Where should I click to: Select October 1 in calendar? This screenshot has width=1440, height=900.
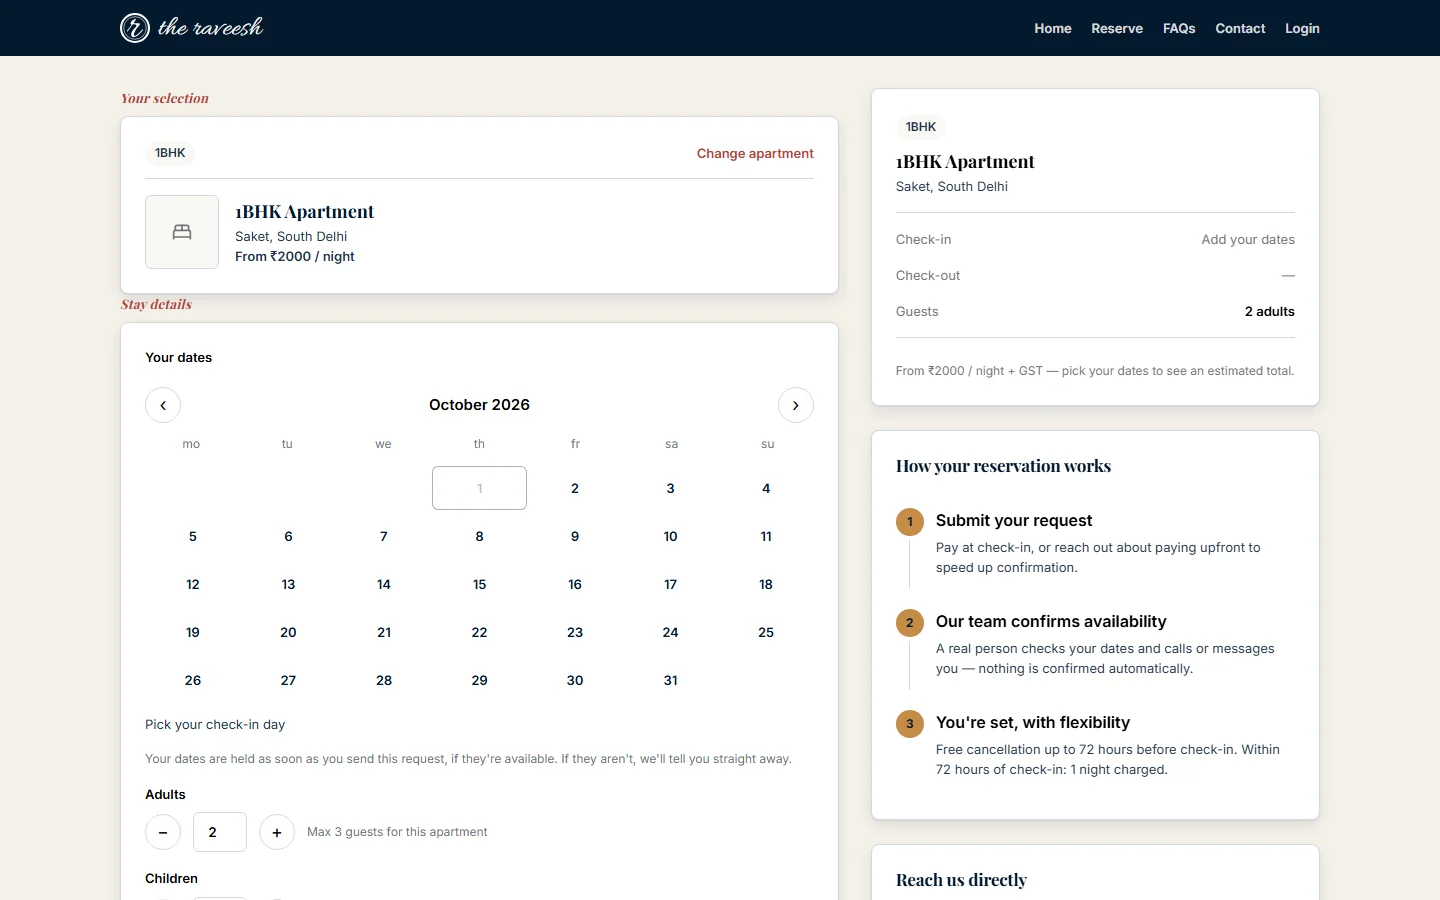480,488
